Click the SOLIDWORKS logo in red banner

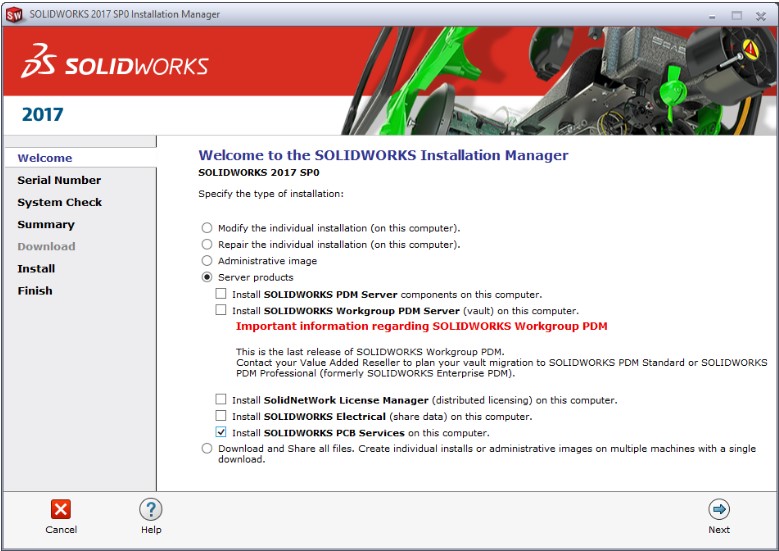115,62
